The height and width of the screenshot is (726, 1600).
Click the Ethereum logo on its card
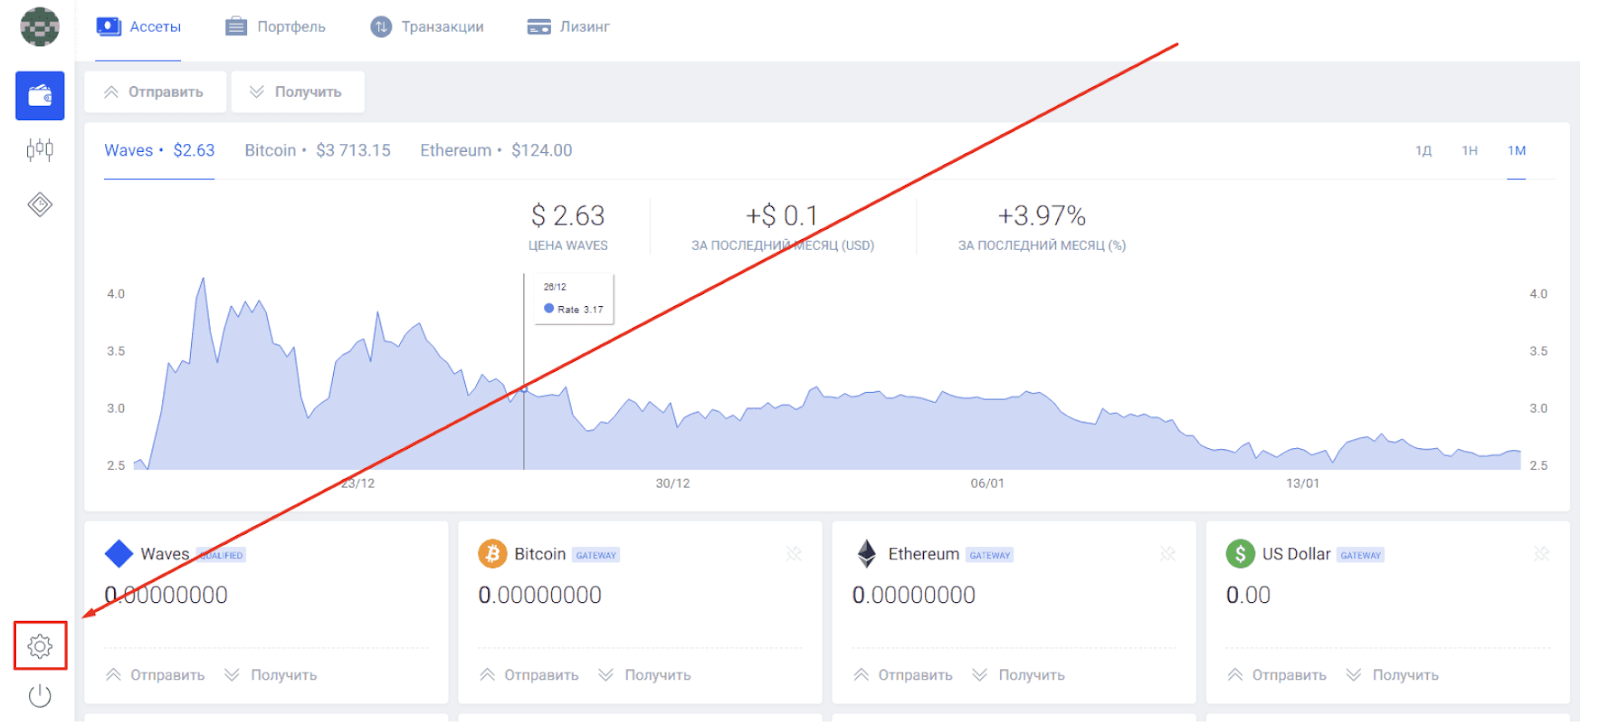867,553
